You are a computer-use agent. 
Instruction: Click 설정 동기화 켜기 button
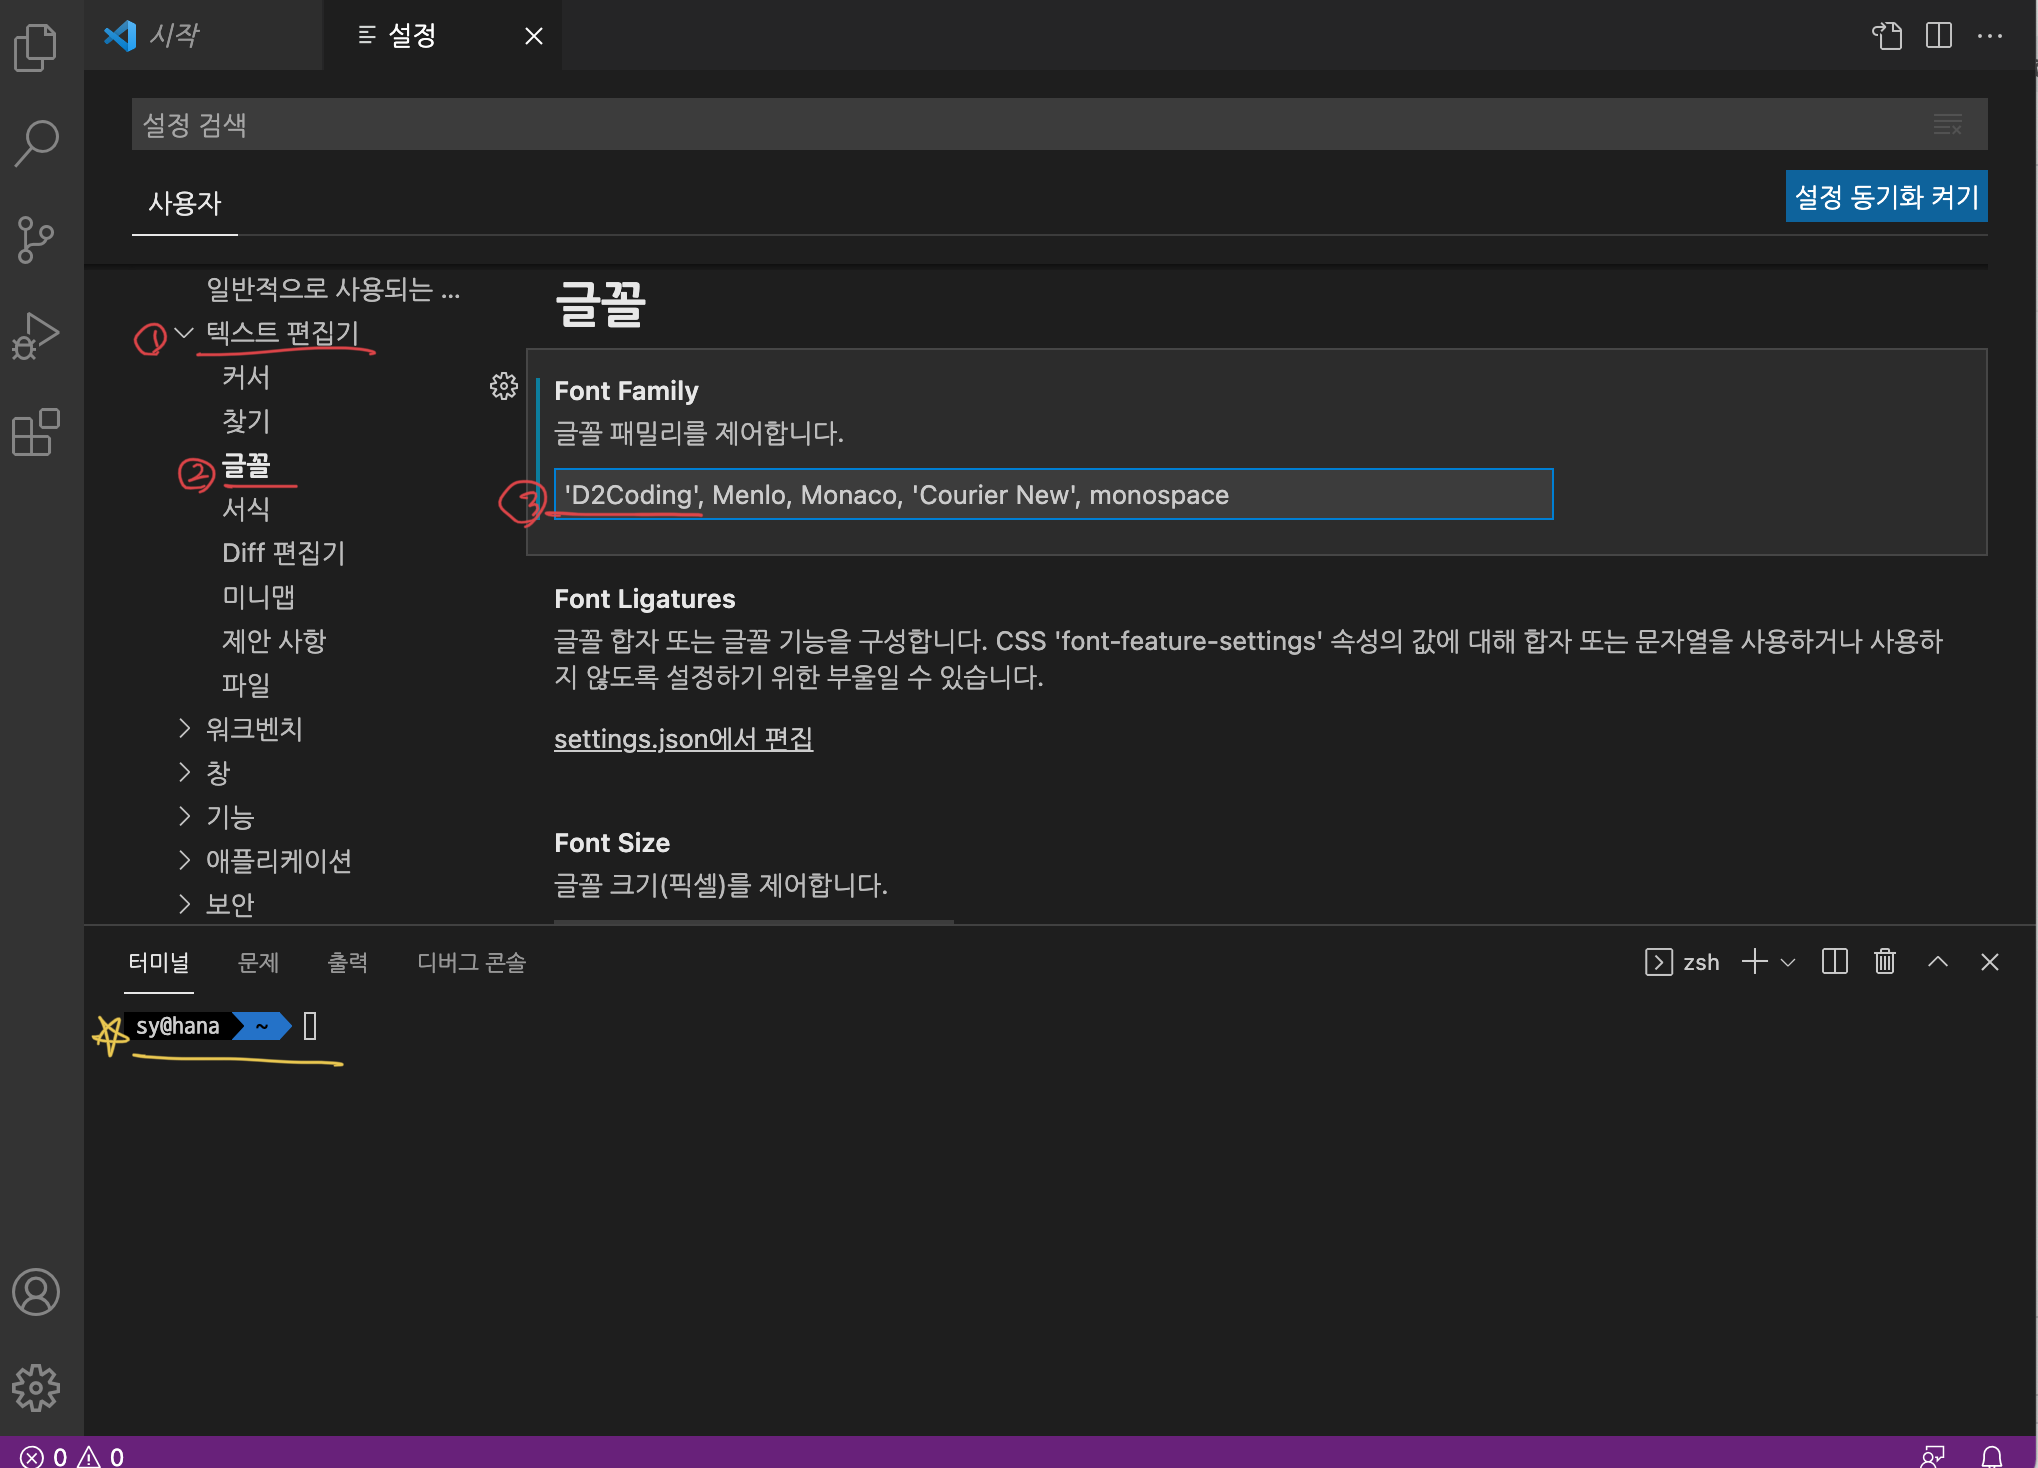coord(1886,196)
